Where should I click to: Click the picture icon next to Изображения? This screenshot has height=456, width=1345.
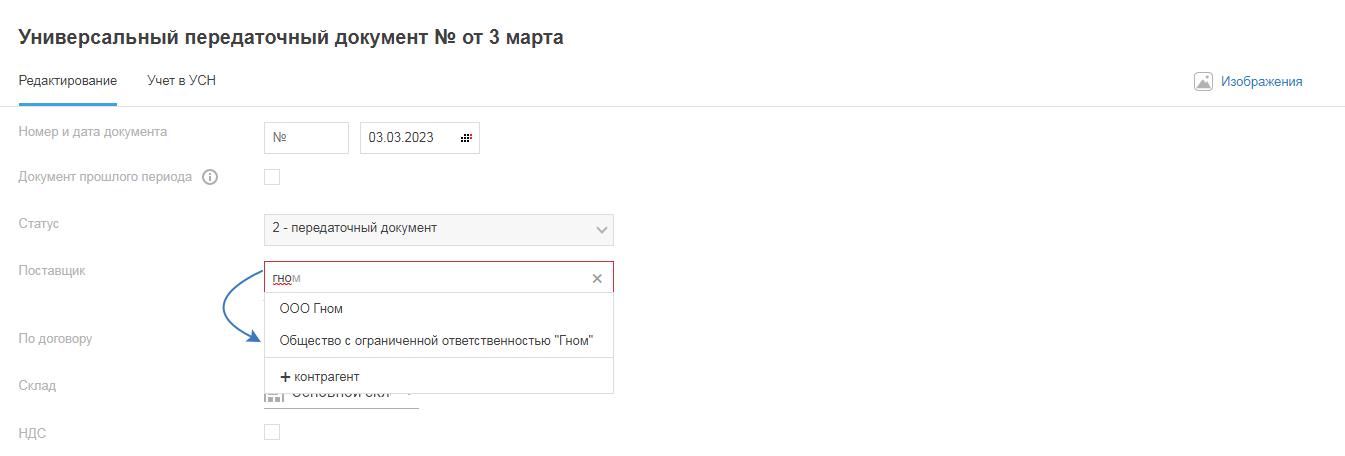pyautogui.click(x=1203, y=82)
